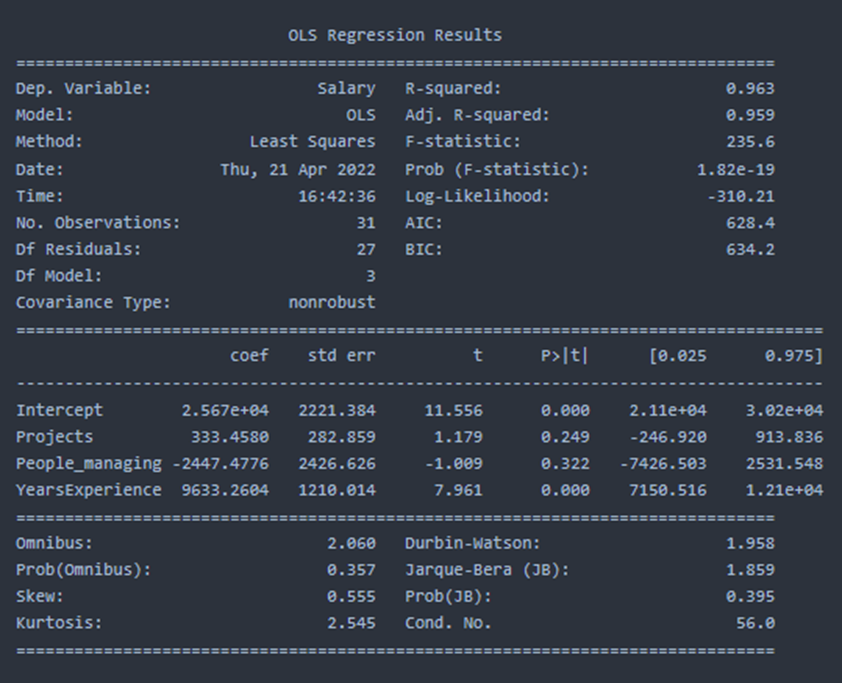Select the Projects coefficient 333.4580

229,437
